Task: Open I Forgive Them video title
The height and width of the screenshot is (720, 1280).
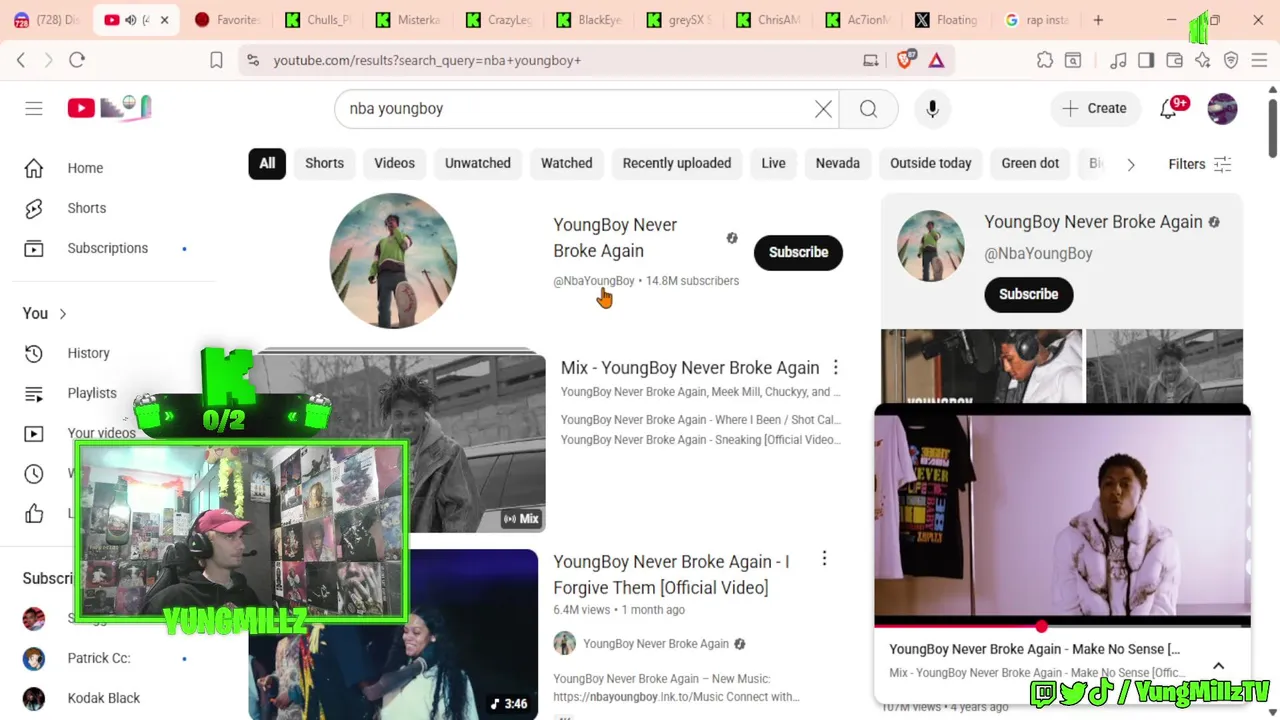Action: 671,575
